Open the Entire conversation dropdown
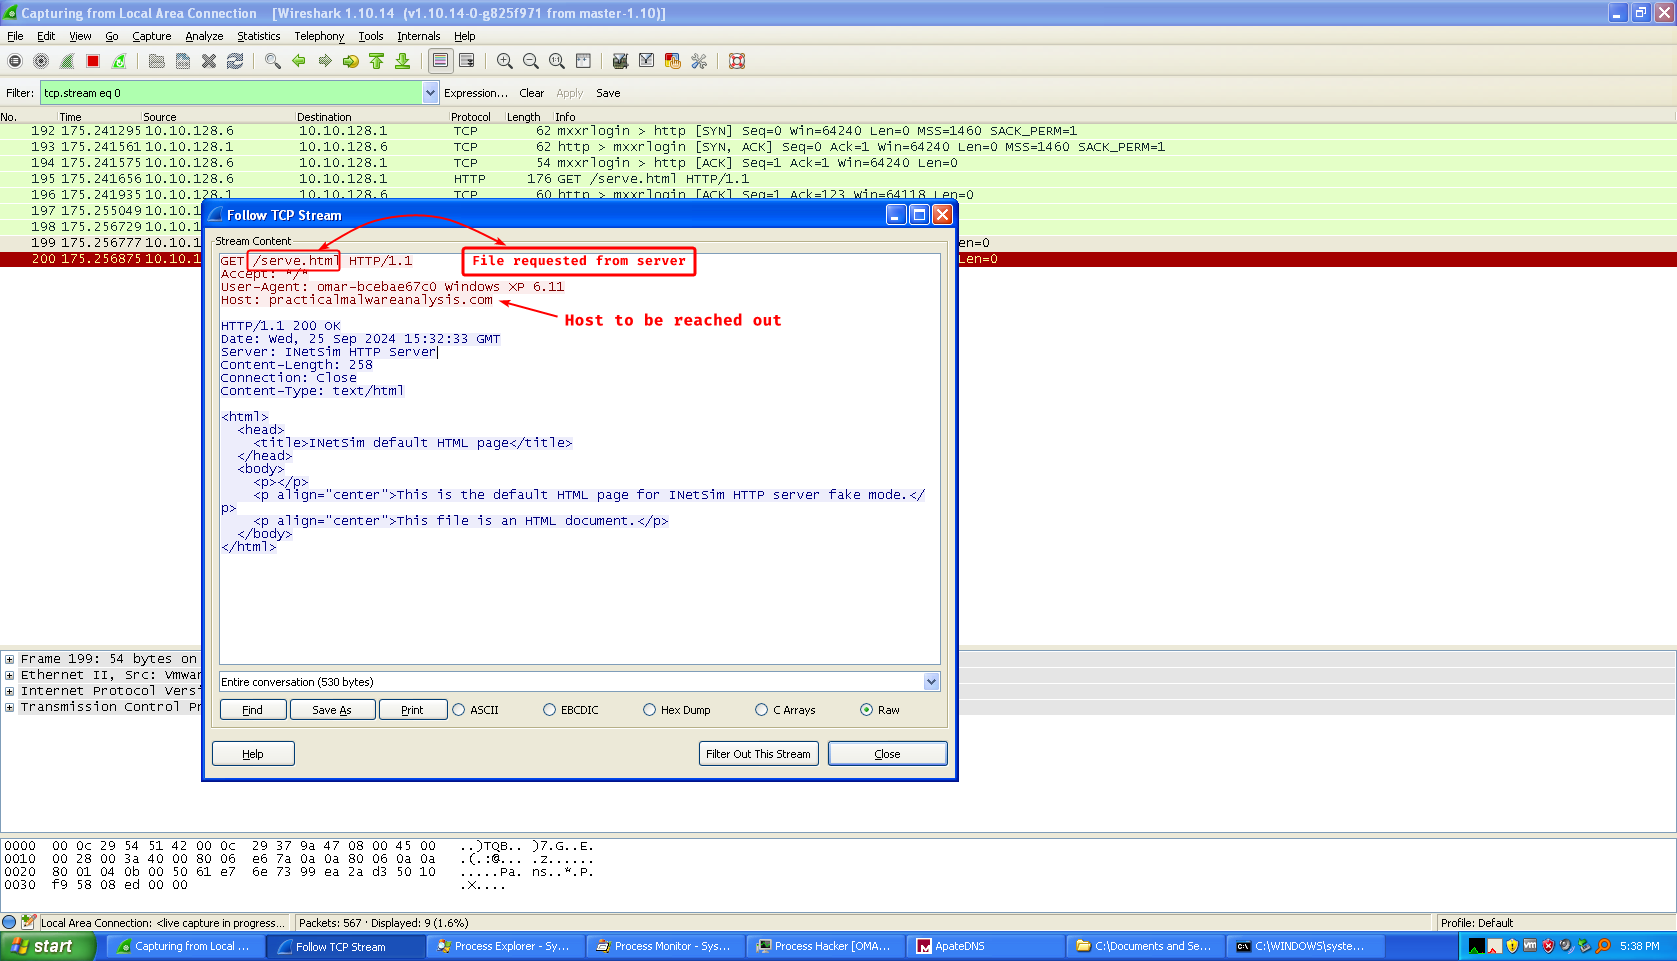Image resolution: width=1677 pixels, height=961 pixels. pos(931,682)
